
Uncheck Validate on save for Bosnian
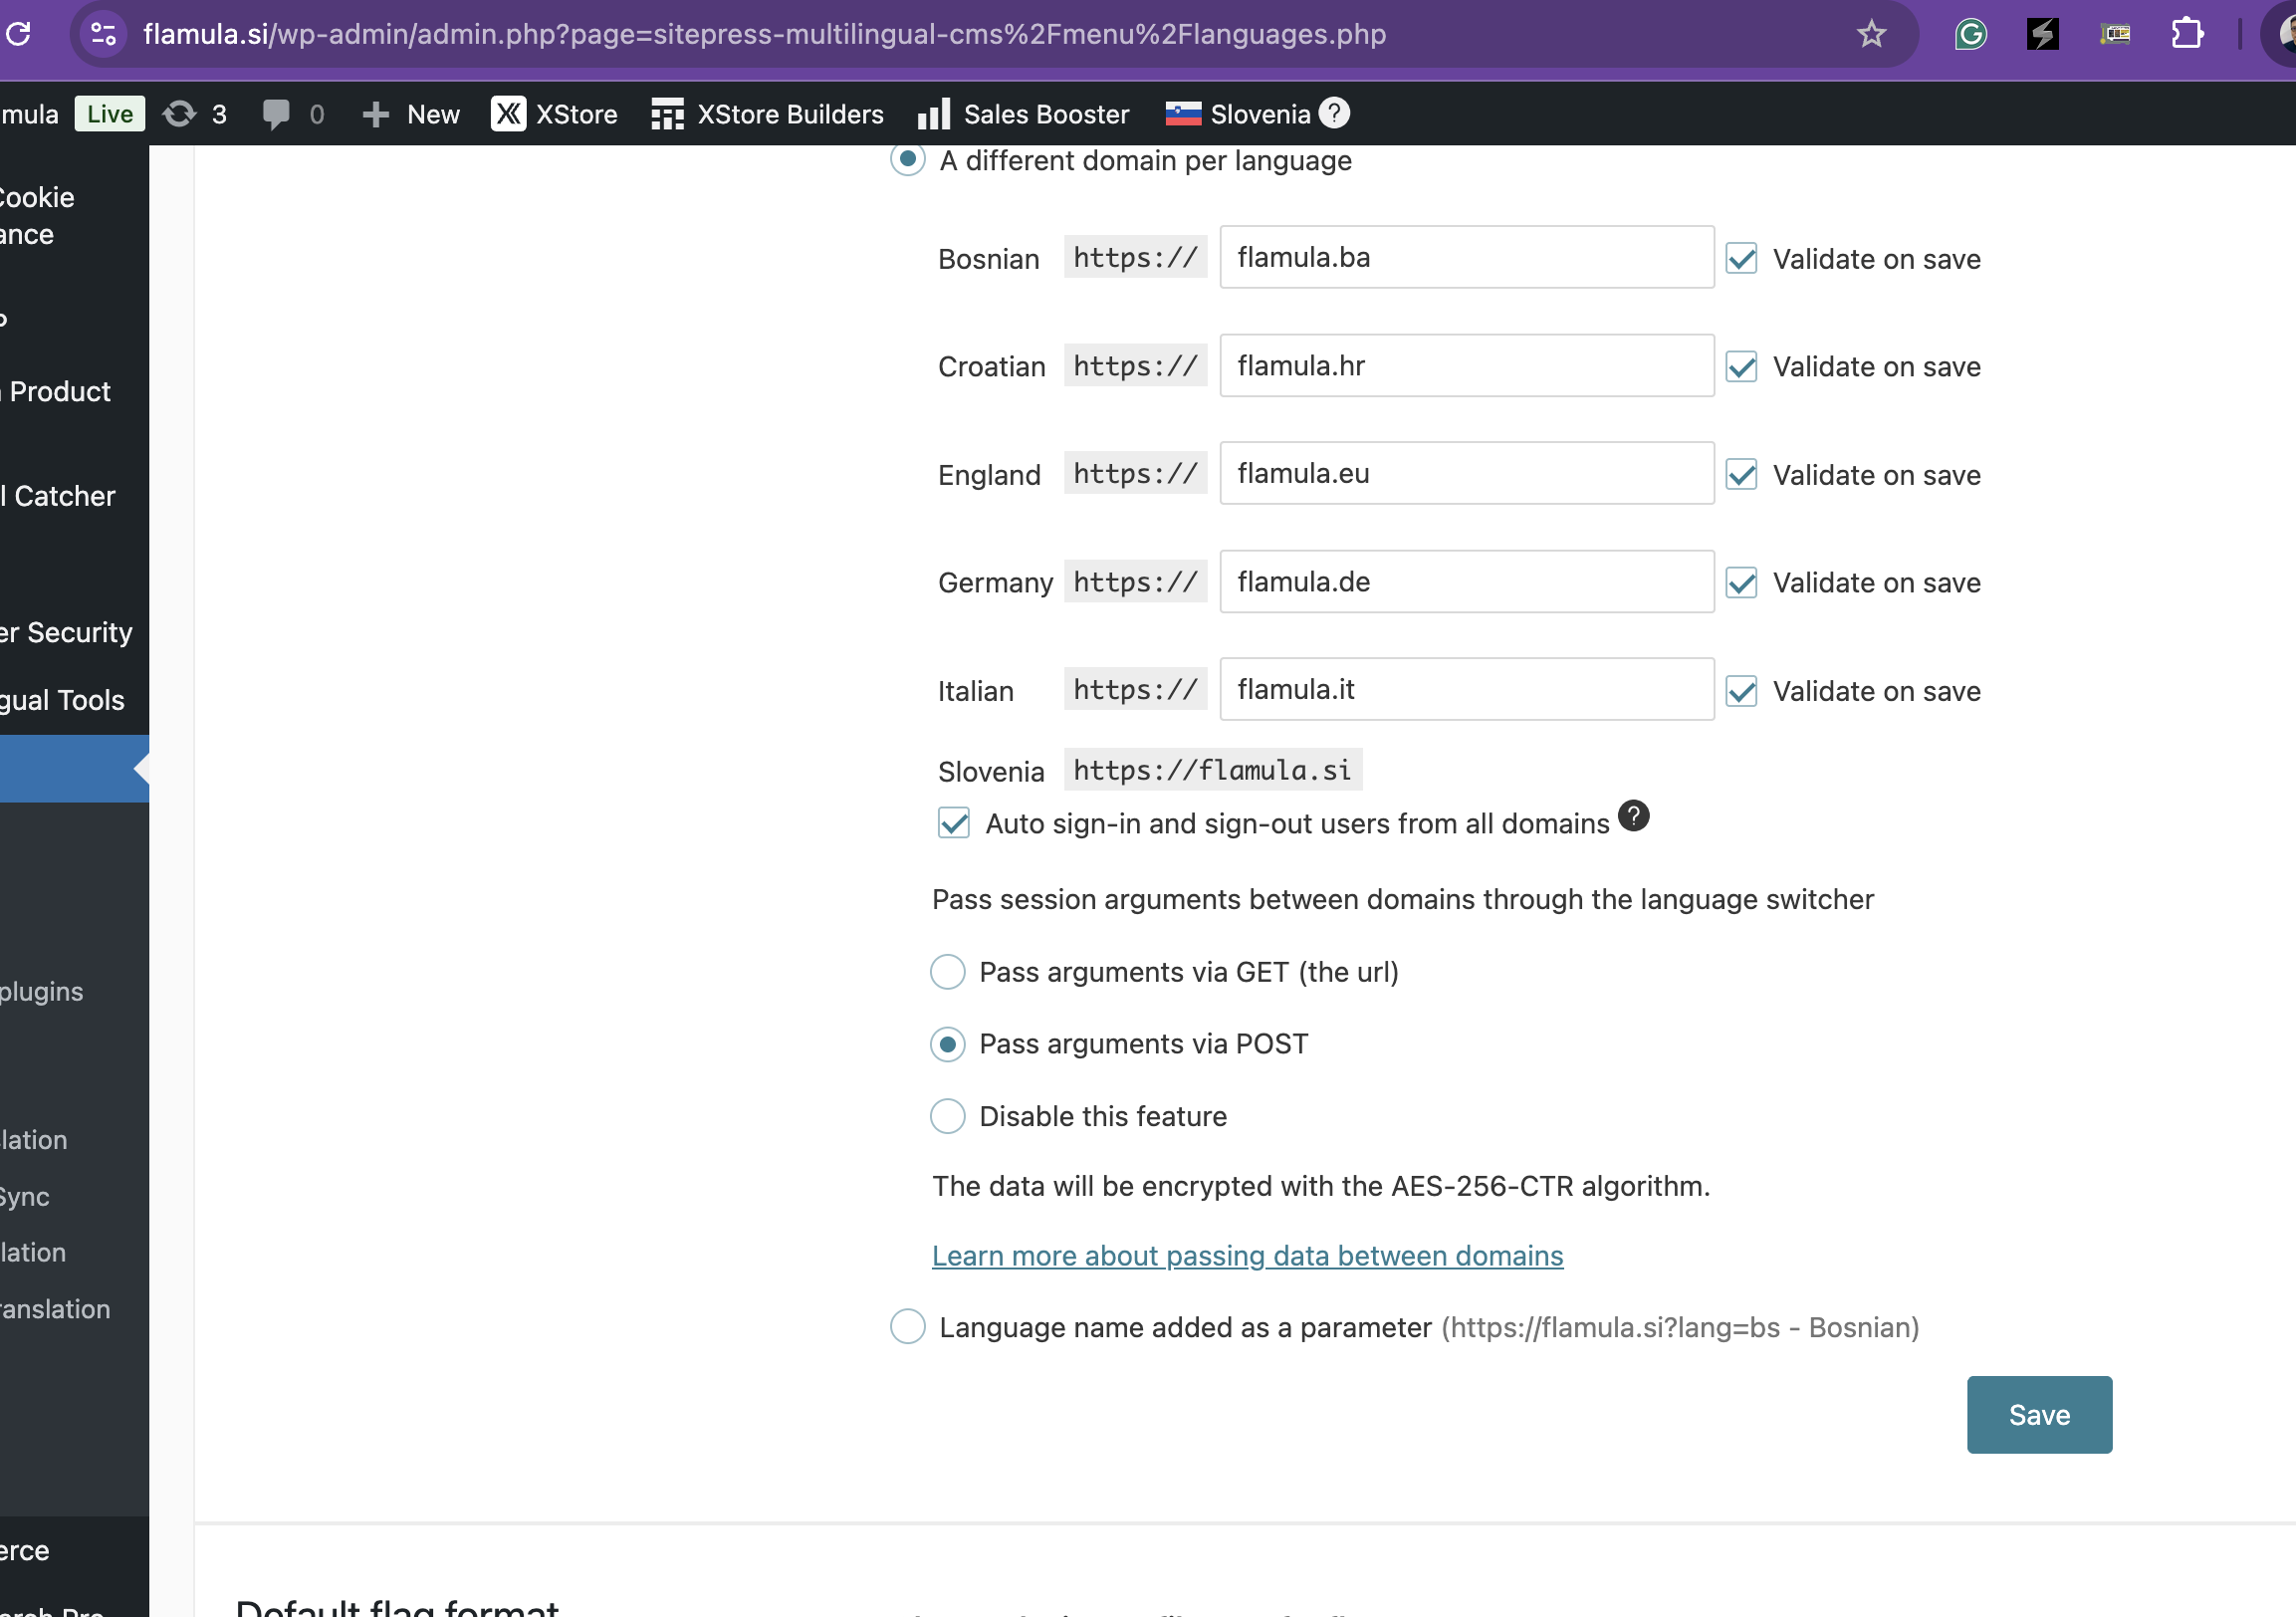pyautogui.click(x=1741, y=259)
